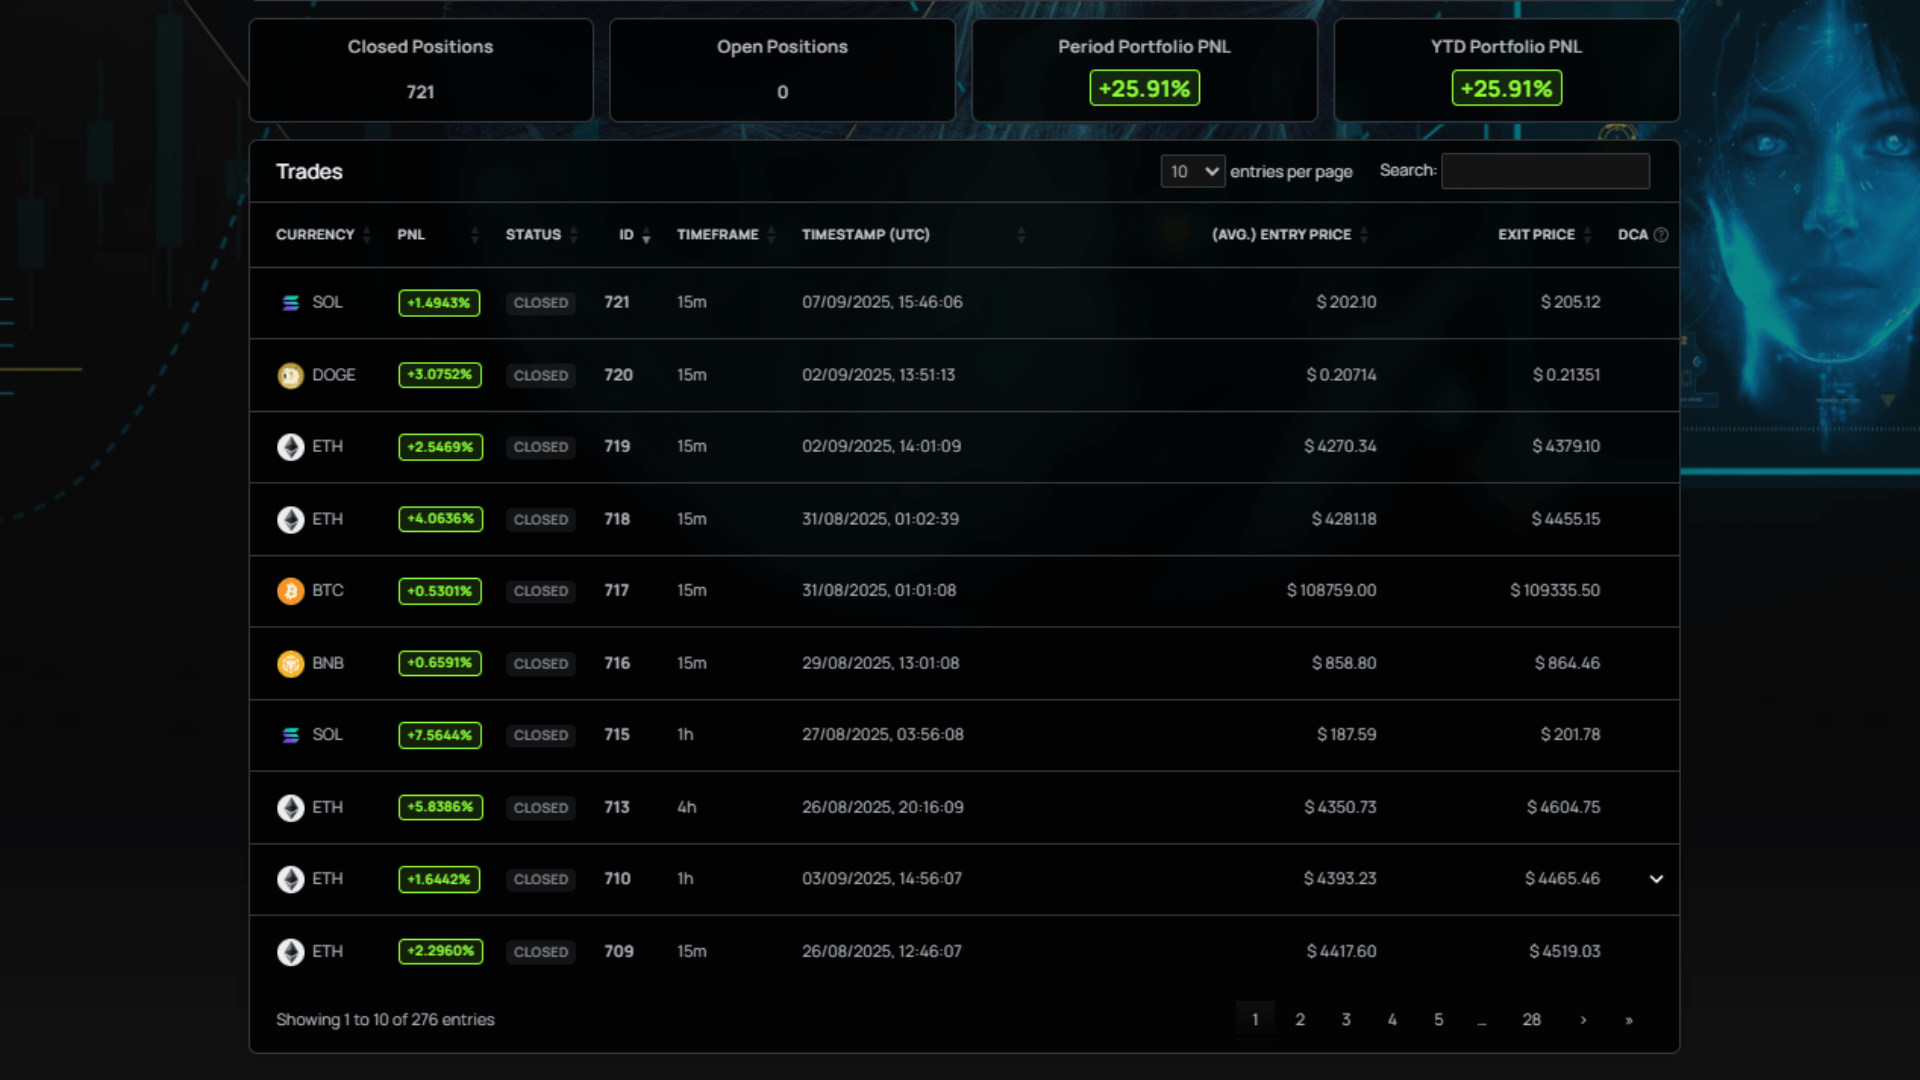Jump to page 28 of trades
1920x1080 pixels.
pos(1531,1019)
